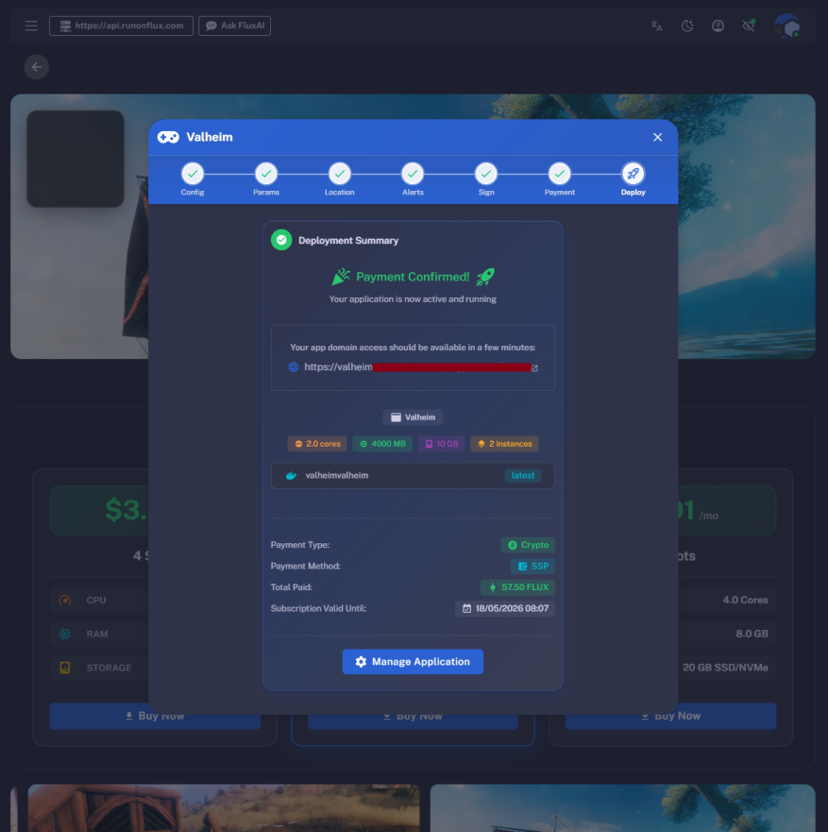Toggle the crossed-out eye visibility icon

point(748,26)
